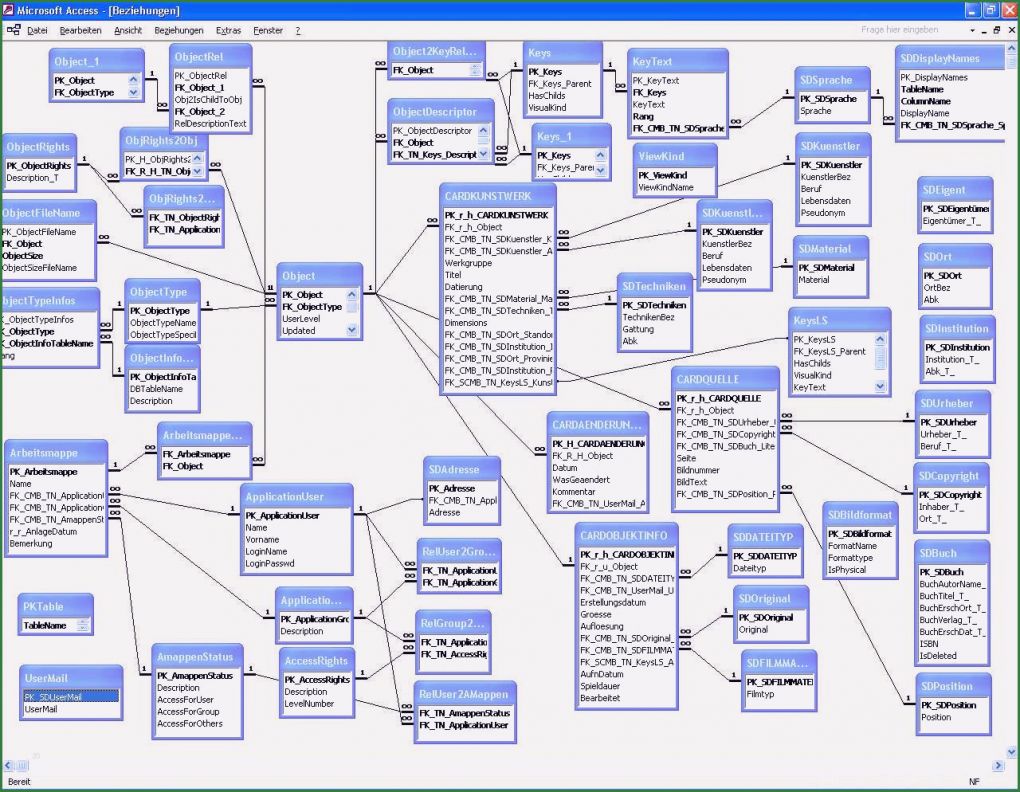Open the Beziehungen menu
This screenshot has height=792, width=1020.
[x=179, y=31]
